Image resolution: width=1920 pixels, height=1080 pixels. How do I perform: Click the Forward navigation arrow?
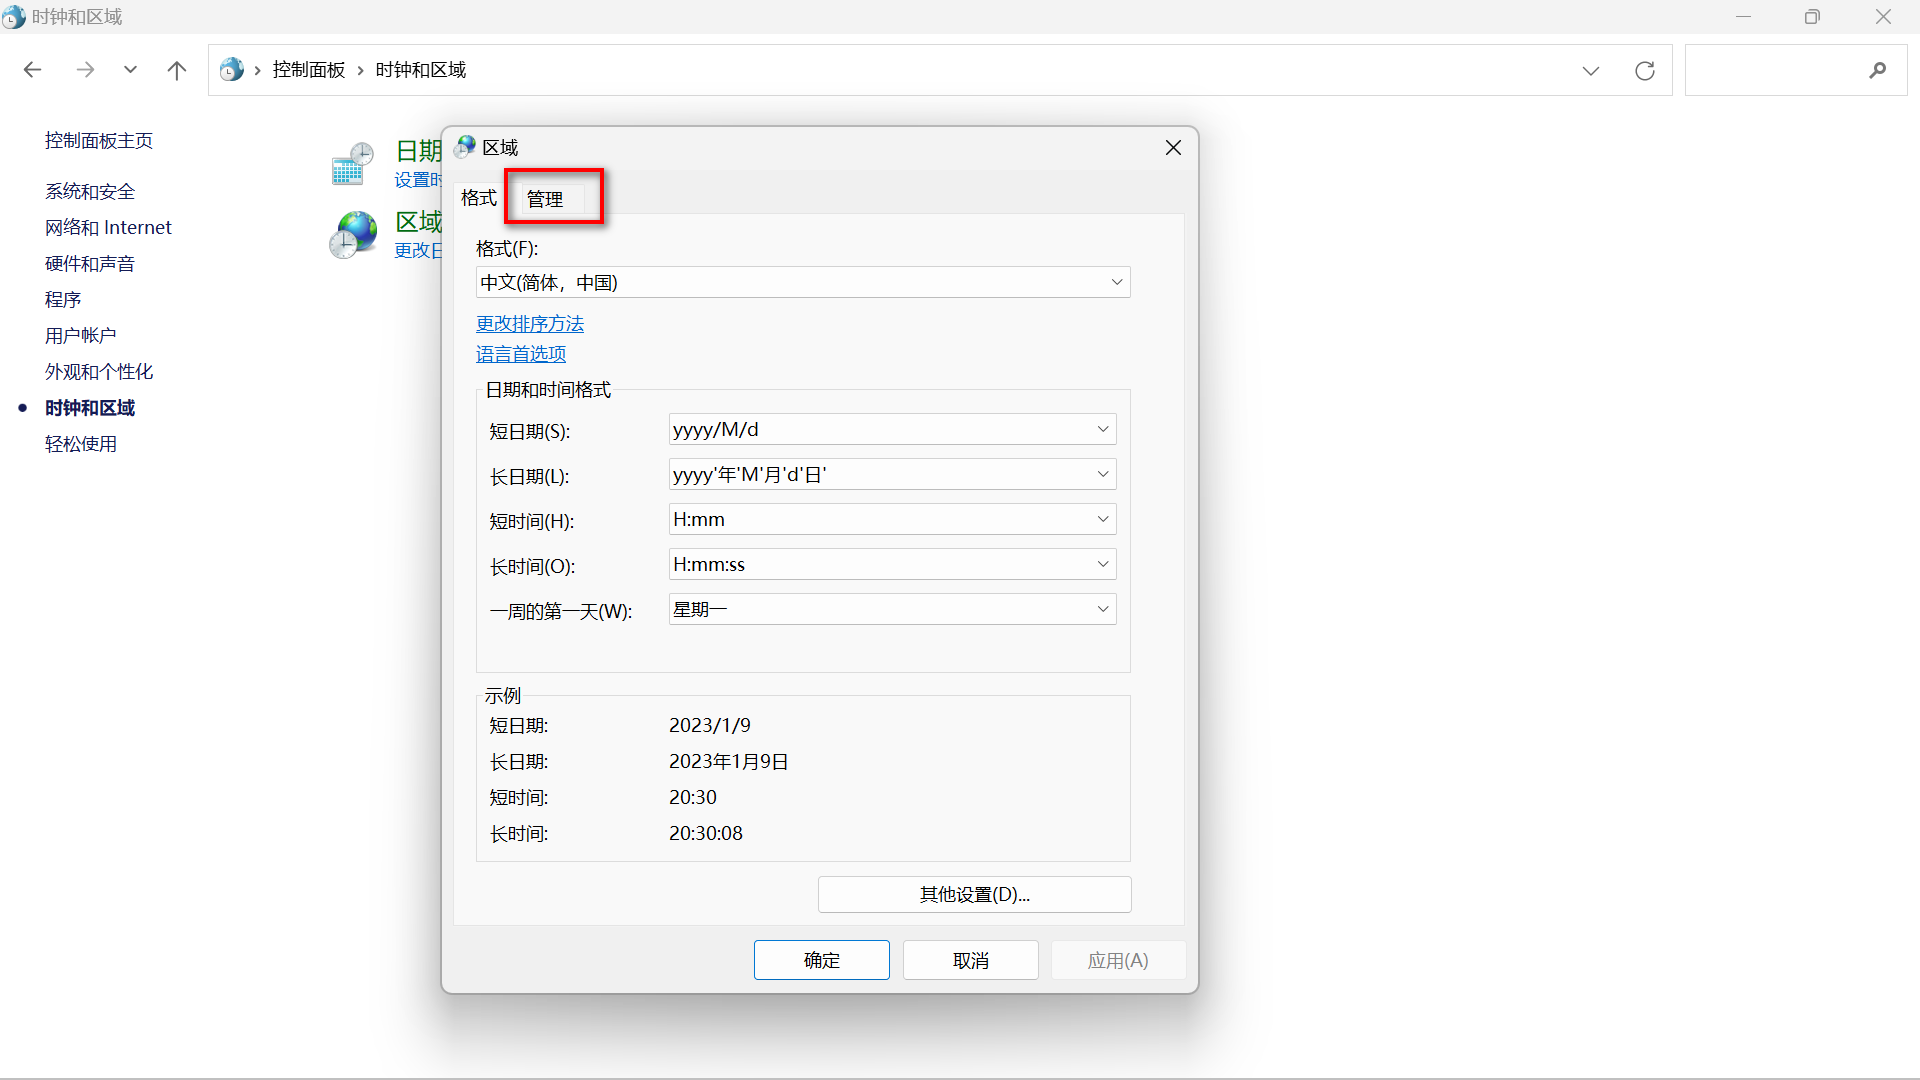pyautogui.click(x=85, y=70)
